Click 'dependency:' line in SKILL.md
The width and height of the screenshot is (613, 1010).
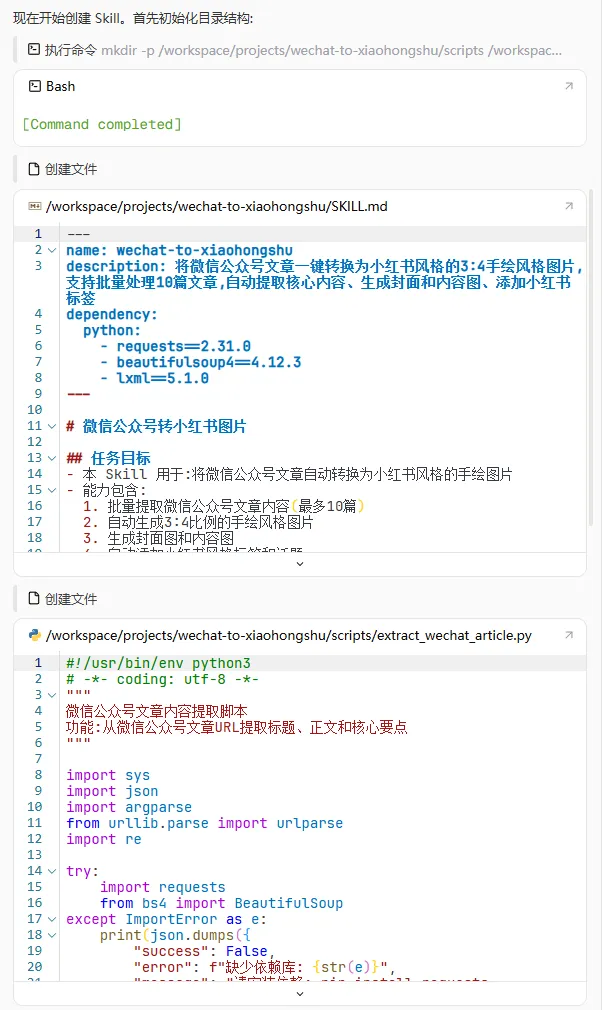pos(111,314)
